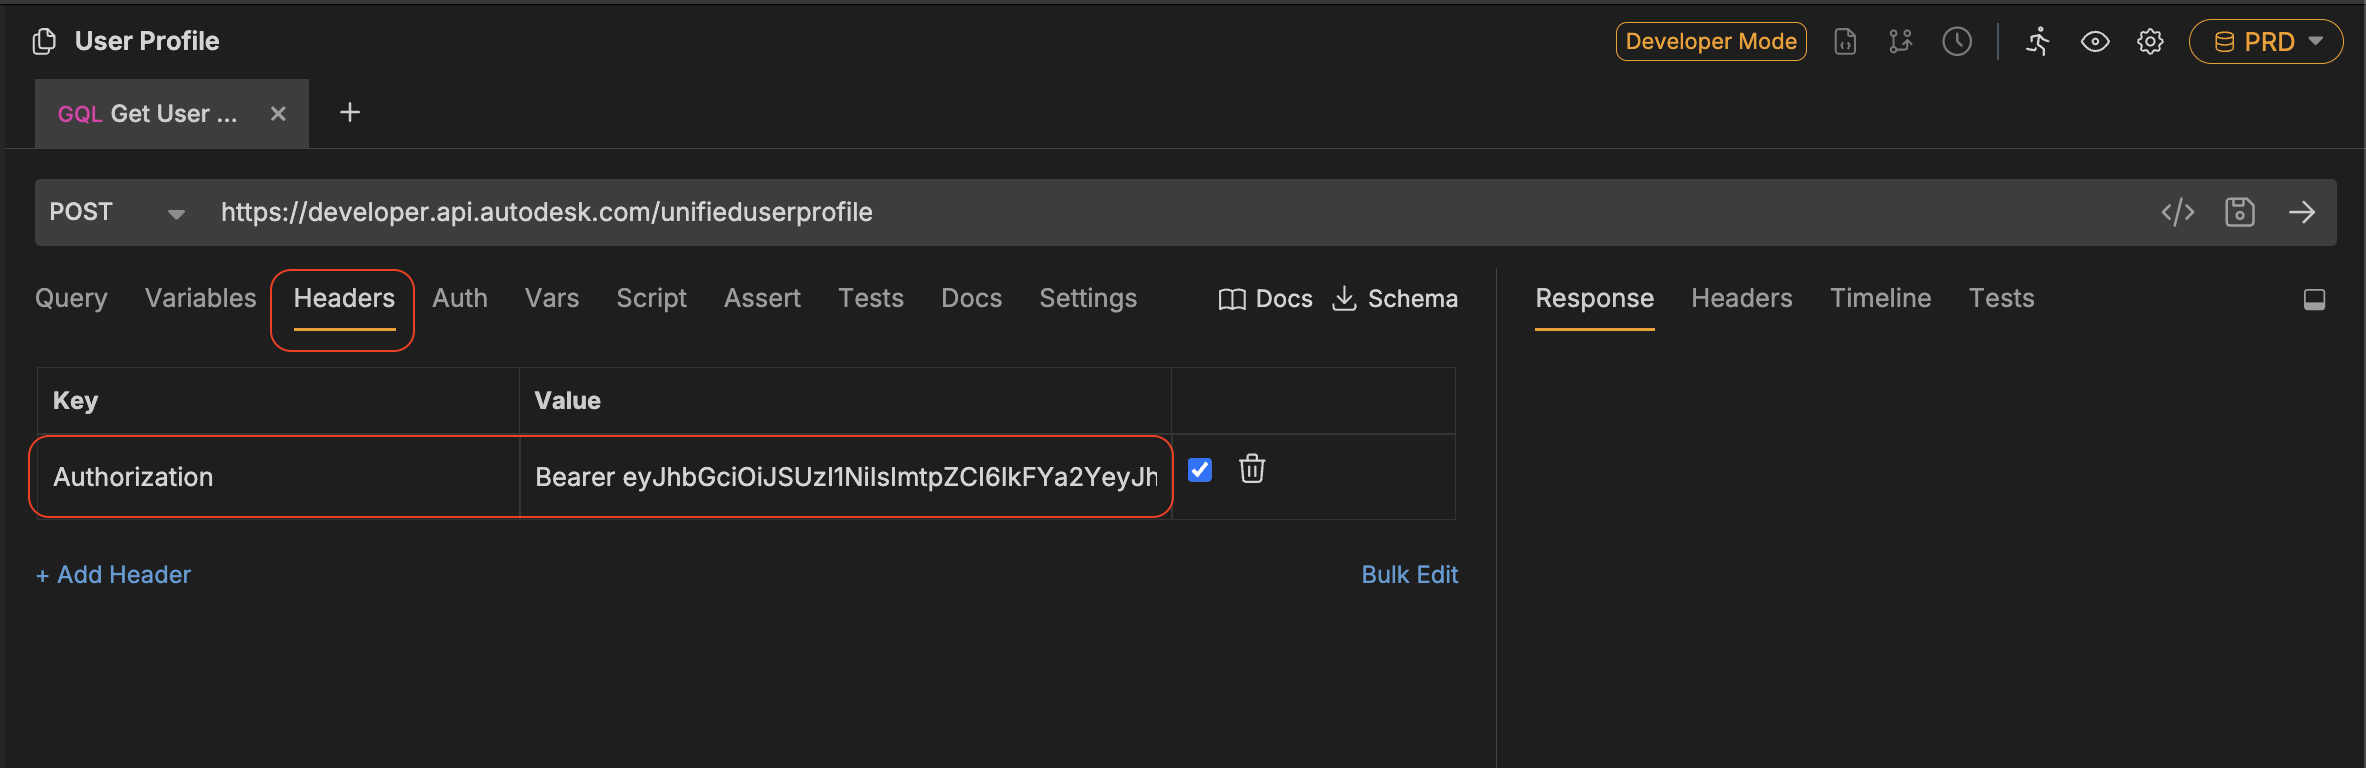
Task: Save the request with disk icon
Action: tap(2240, 212)
